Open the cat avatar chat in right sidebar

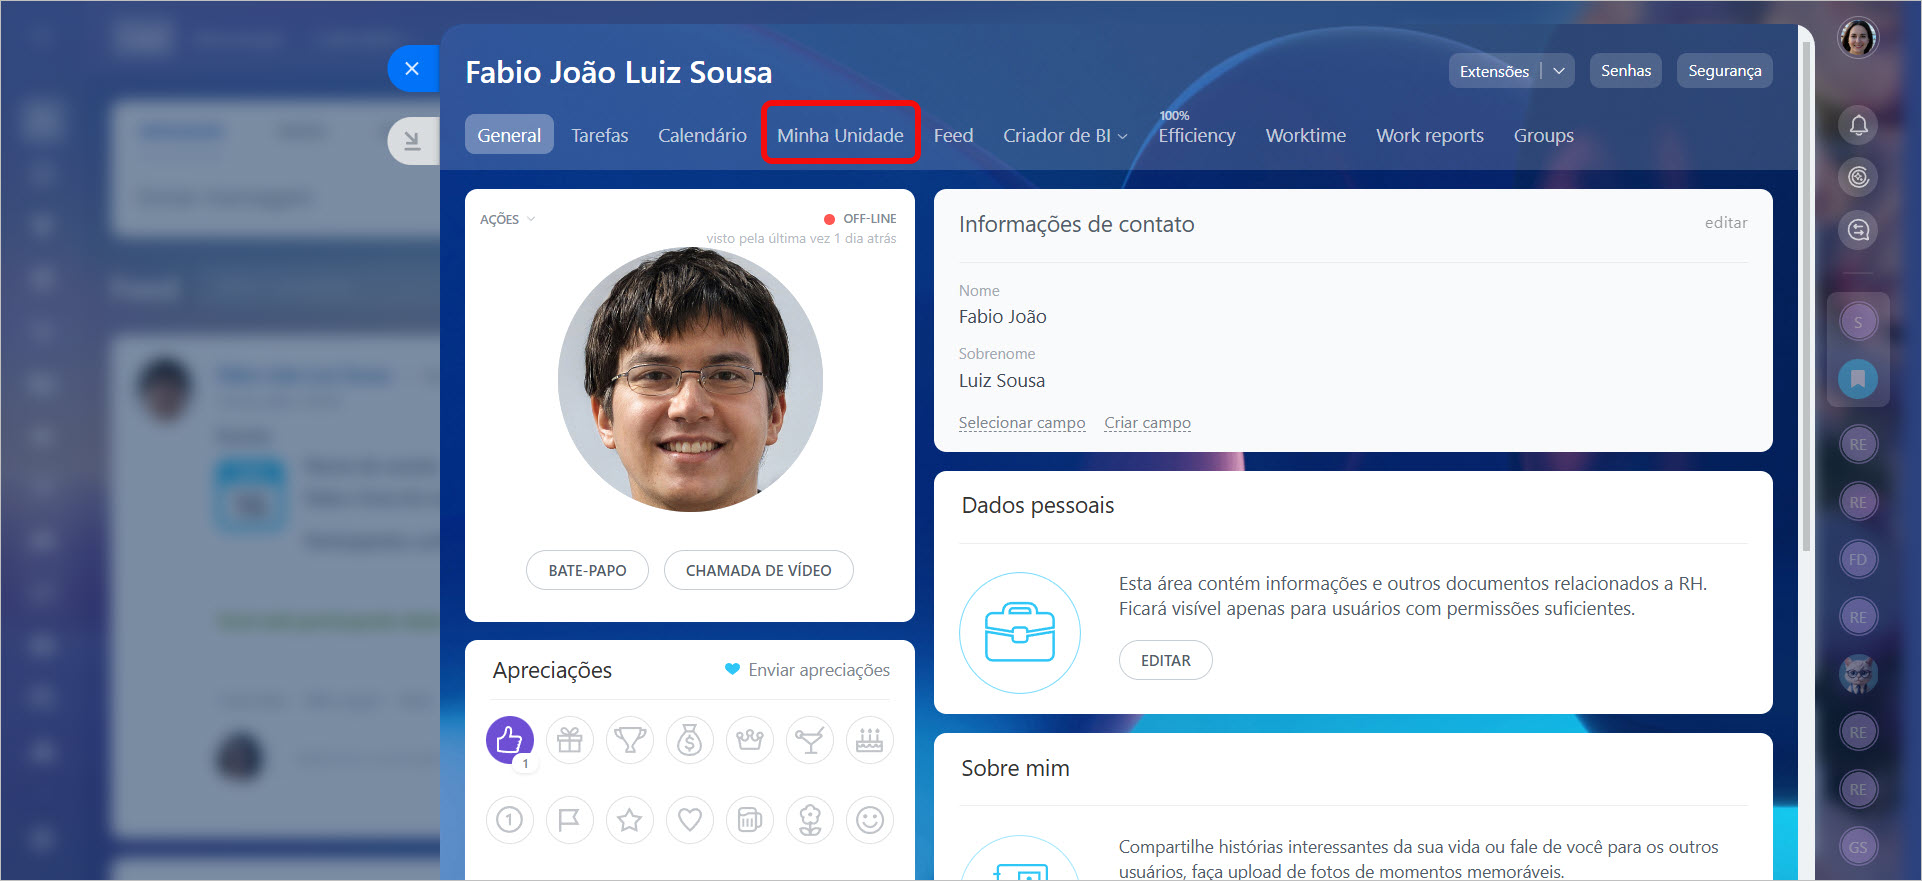click(x=1858, y=674)
